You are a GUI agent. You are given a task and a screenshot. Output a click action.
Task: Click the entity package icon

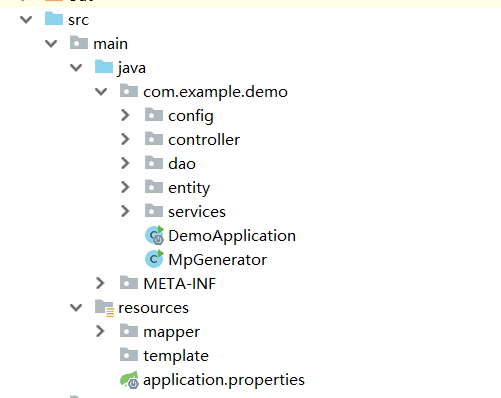154,187
